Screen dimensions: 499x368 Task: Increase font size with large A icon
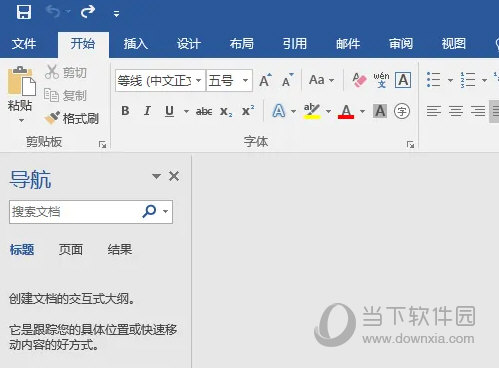(265, 80)
